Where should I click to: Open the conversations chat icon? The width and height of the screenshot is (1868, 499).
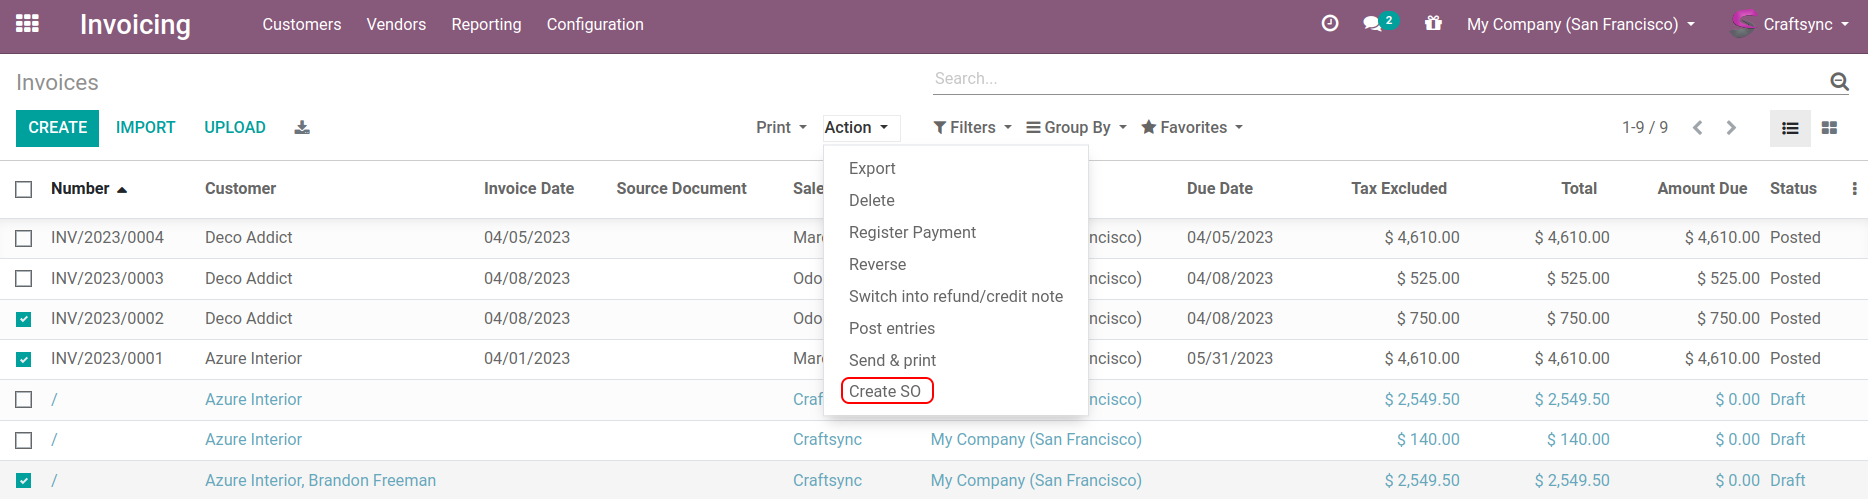coord(1373,24)
